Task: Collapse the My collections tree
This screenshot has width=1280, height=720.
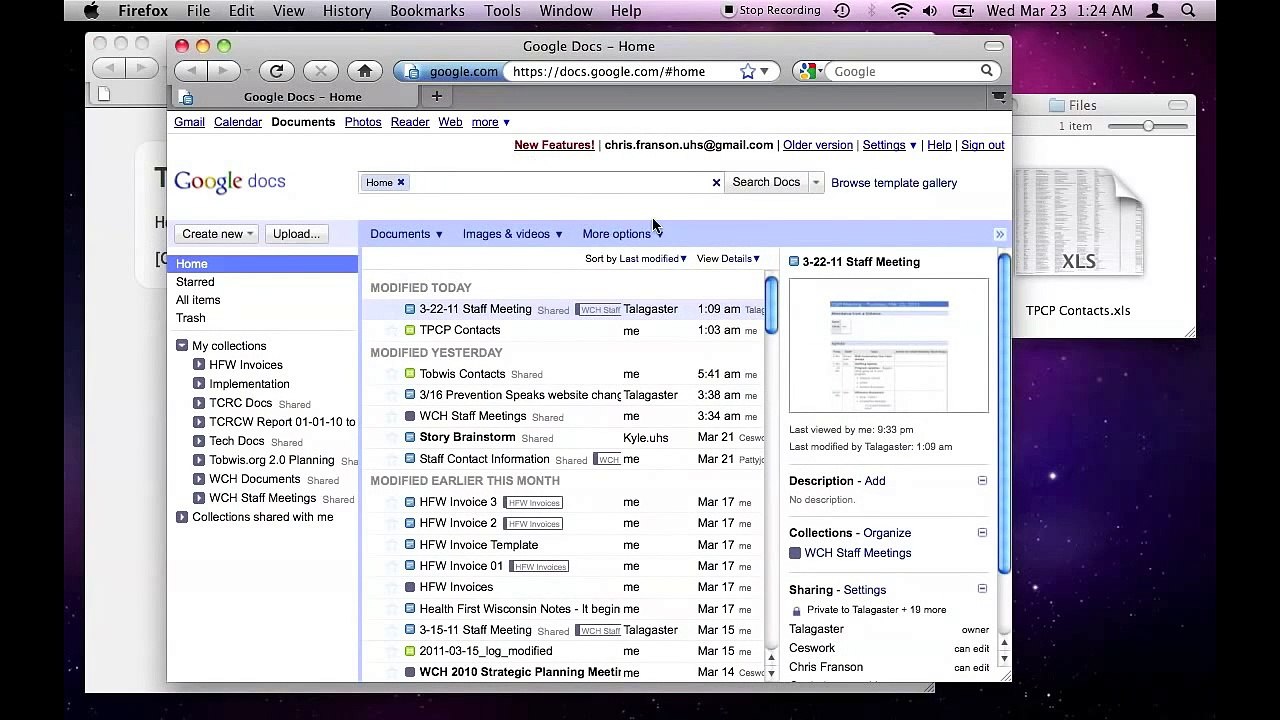Action: [182, 346]
